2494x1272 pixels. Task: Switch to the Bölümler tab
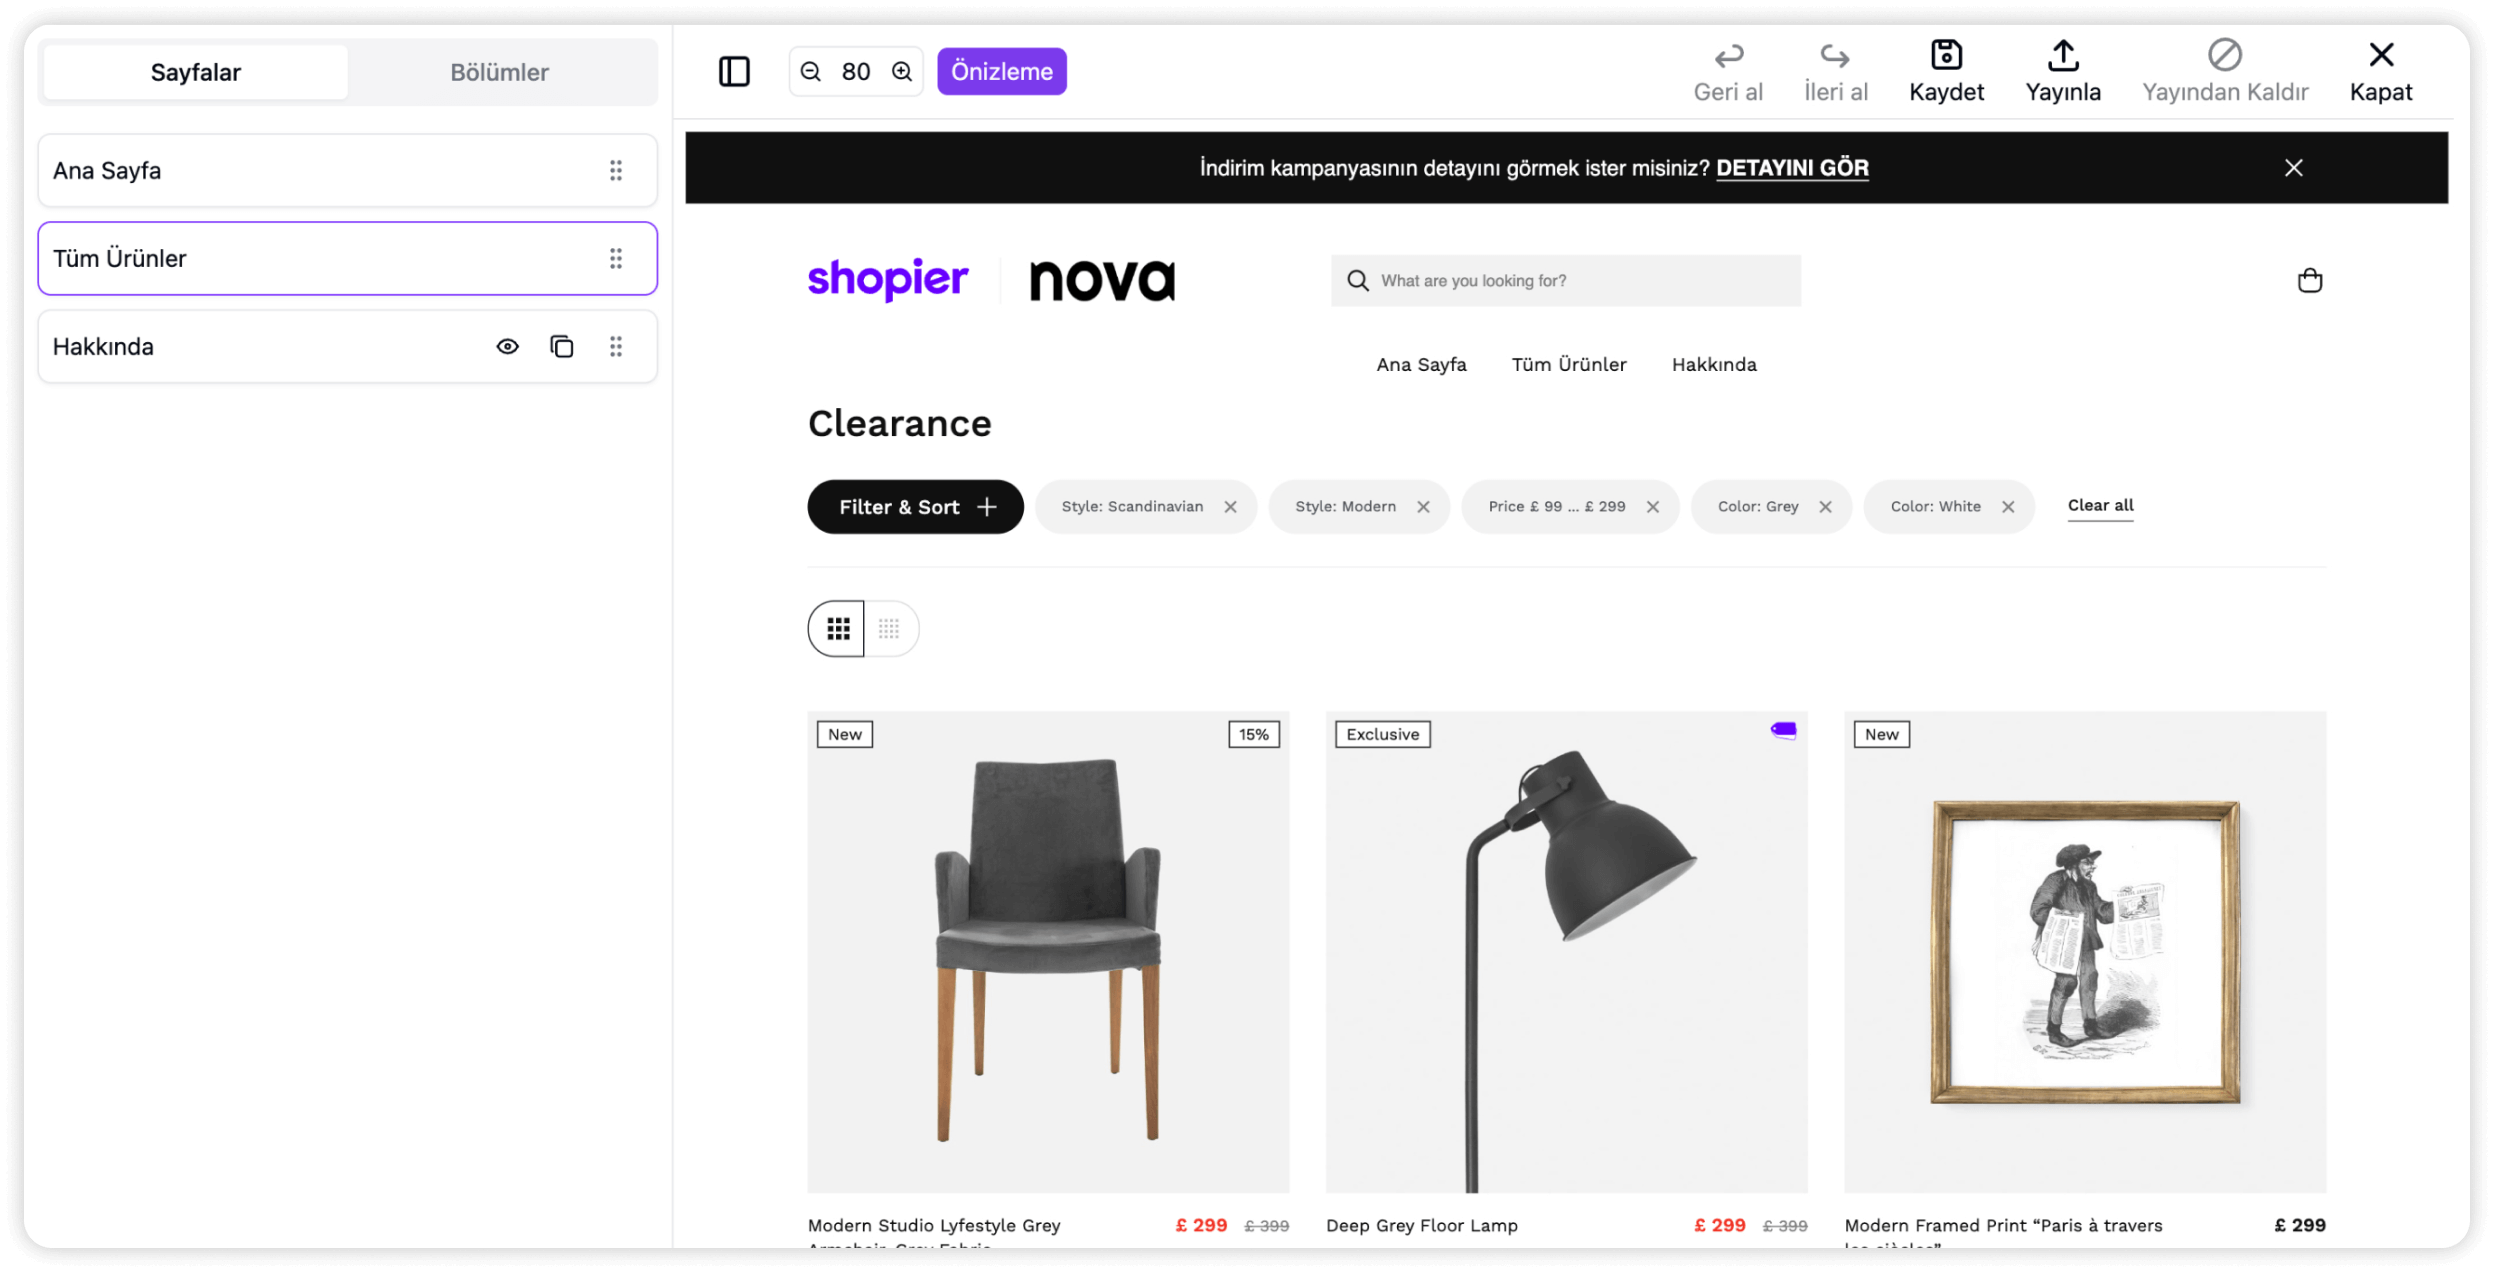(x=500, y=73)
